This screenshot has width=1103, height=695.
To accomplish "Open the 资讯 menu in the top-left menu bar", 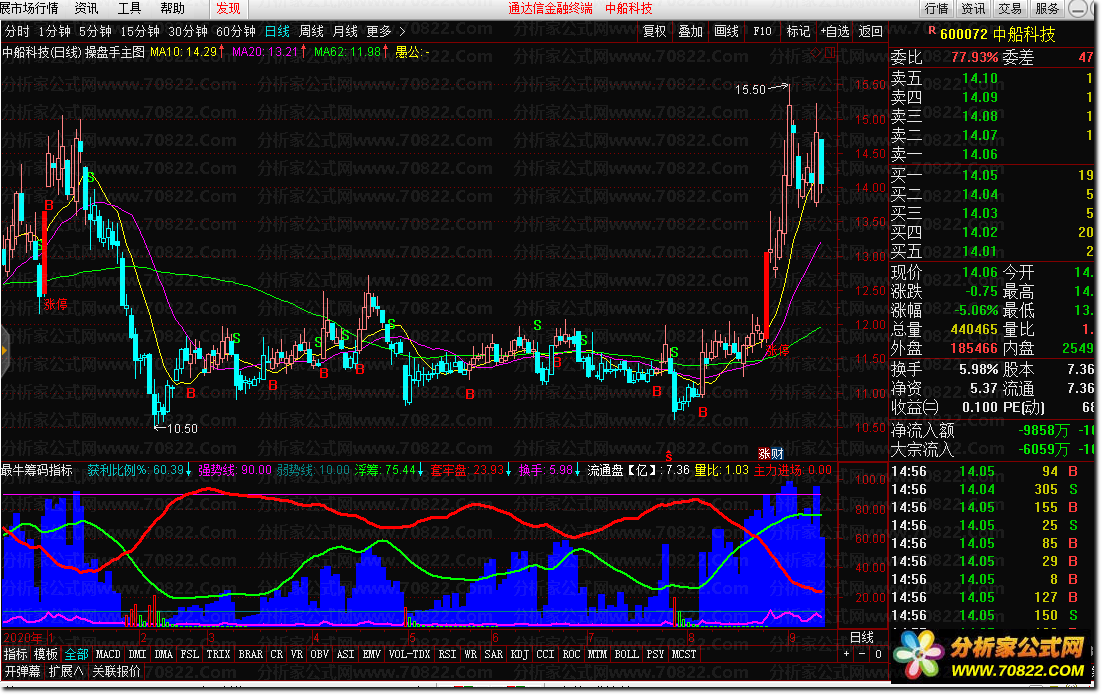I will click(x=87, y=8).
